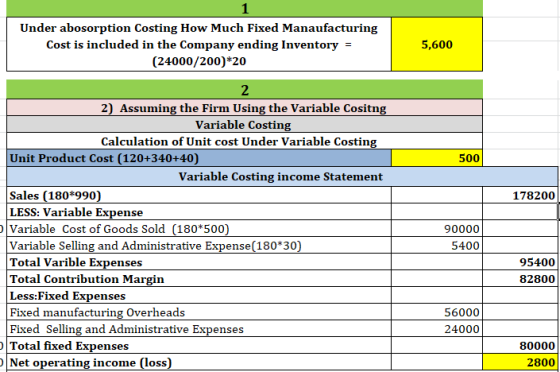The image size is (560, 372).
Task: Select 'Variable Cost of Goods Sold (180*500)' cell
Action: pyautogui.click(x=199, y=228)
